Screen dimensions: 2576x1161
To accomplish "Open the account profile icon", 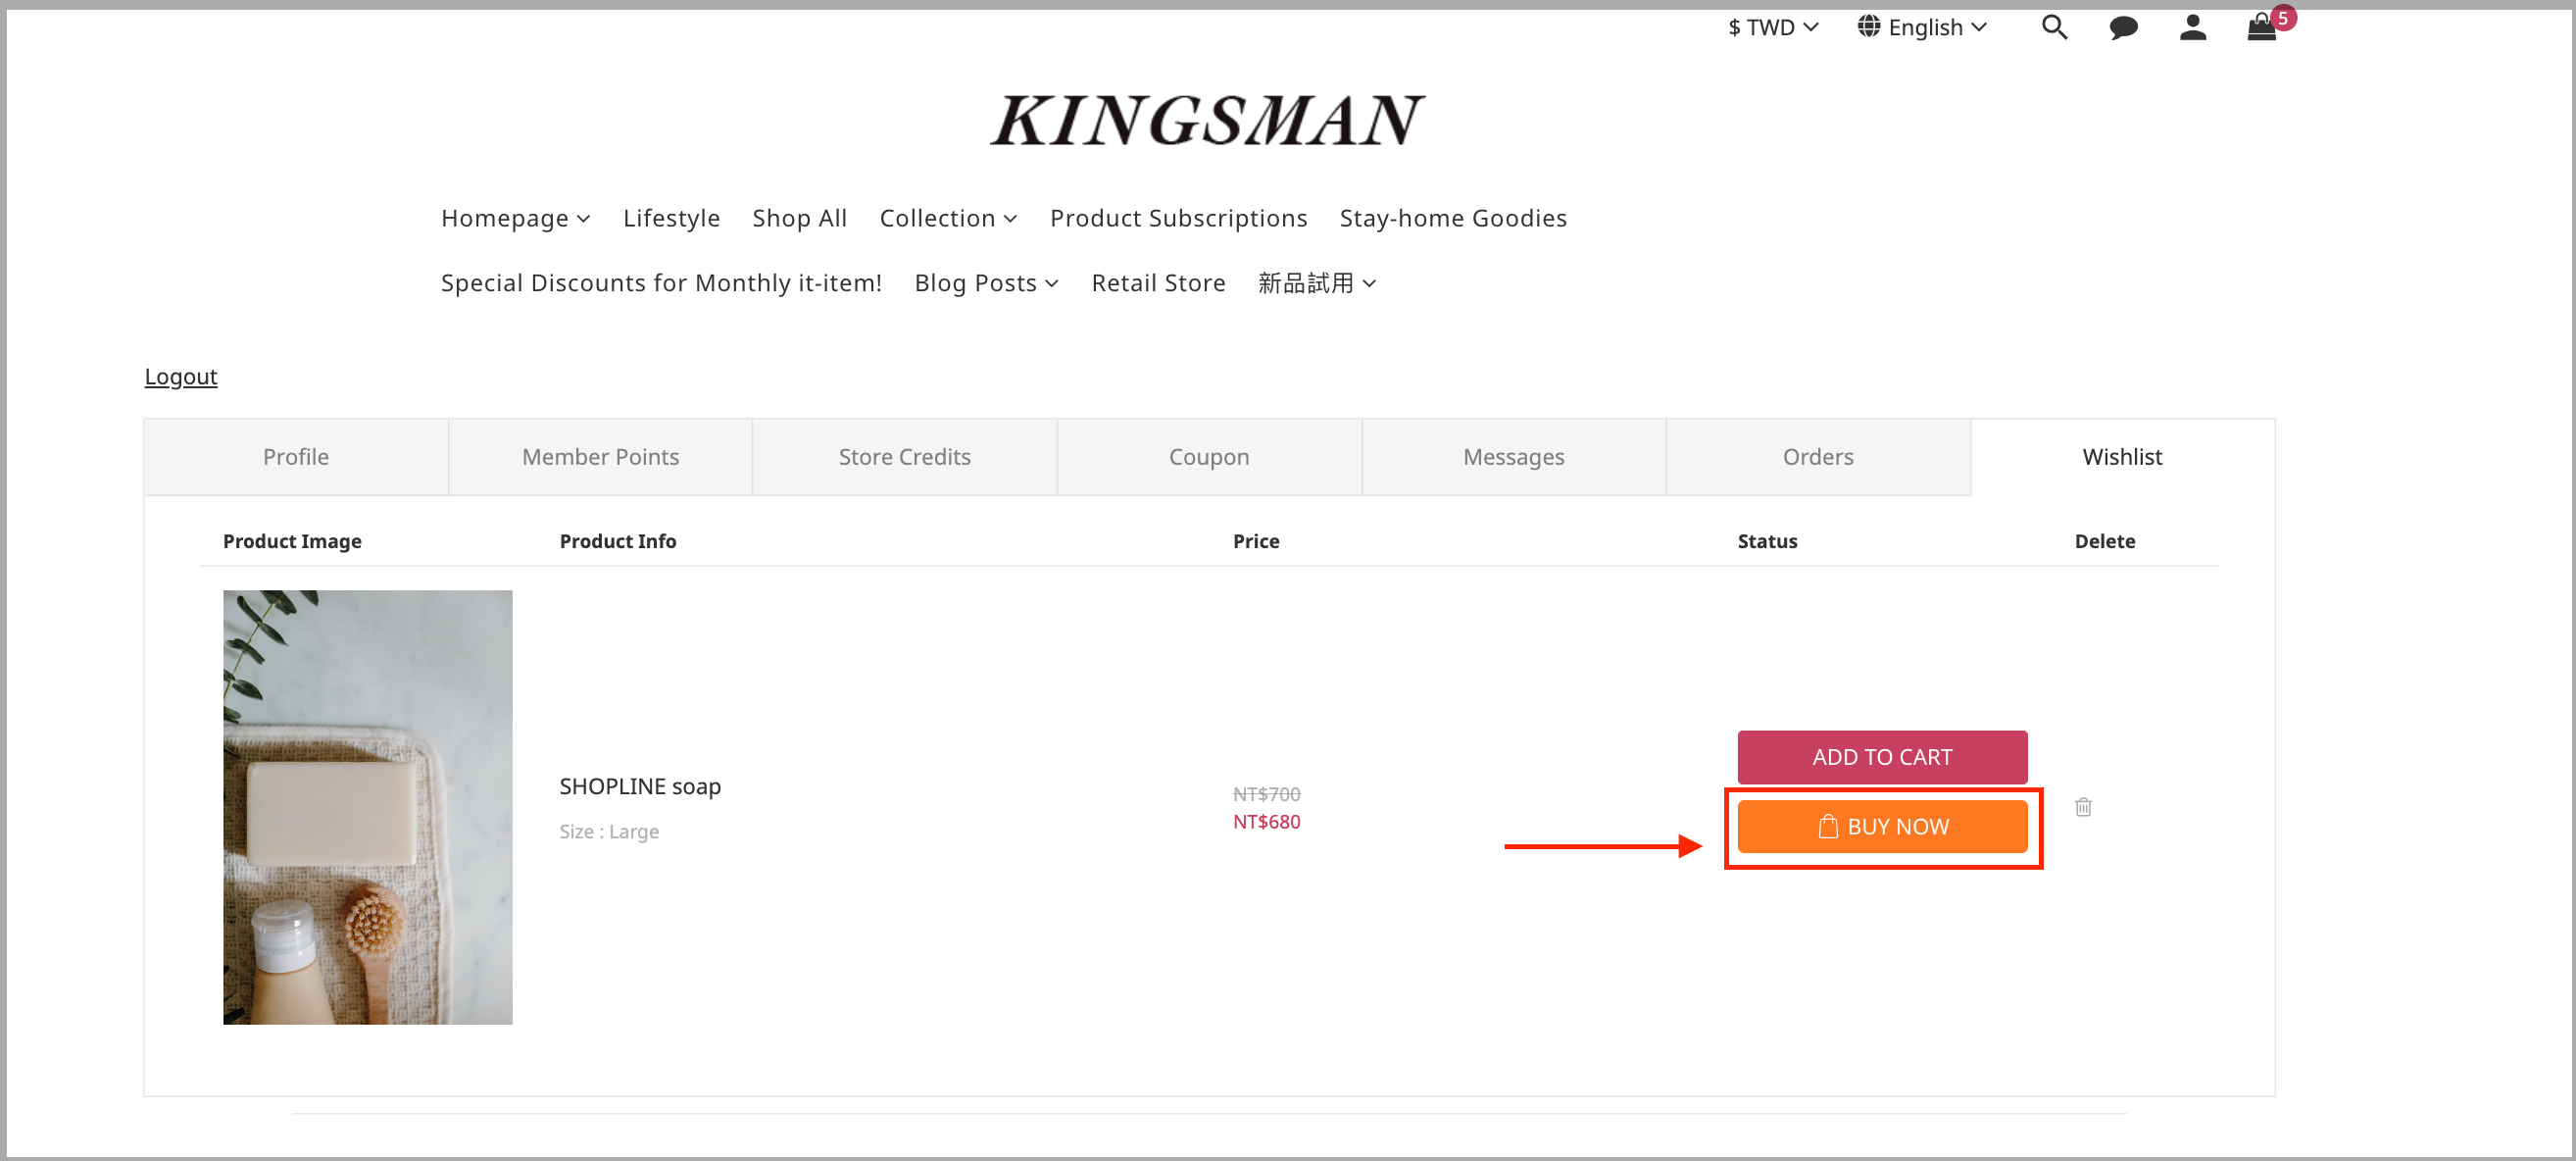I will click(2192, 27).
